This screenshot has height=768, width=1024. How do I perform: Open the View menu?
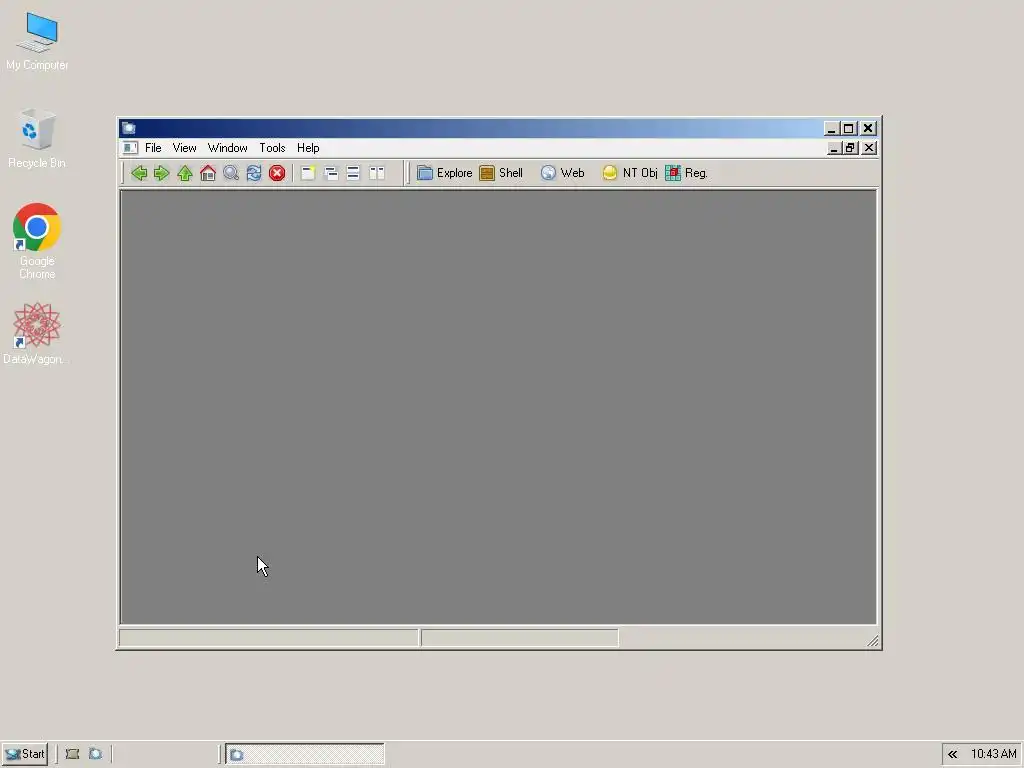(184, 148)
